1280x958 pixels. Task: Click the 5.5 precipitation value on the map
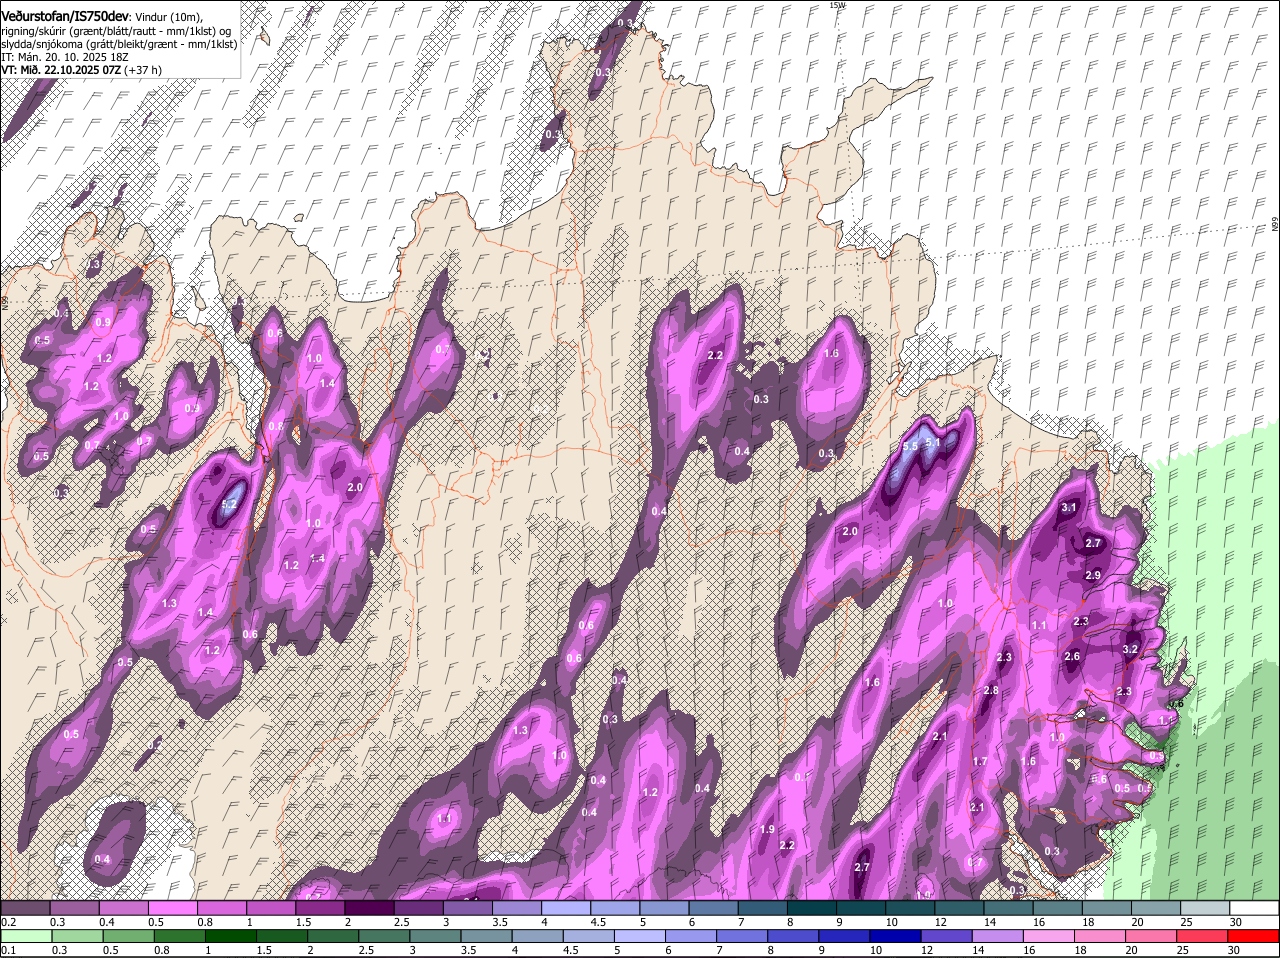[x=910, y=446]
